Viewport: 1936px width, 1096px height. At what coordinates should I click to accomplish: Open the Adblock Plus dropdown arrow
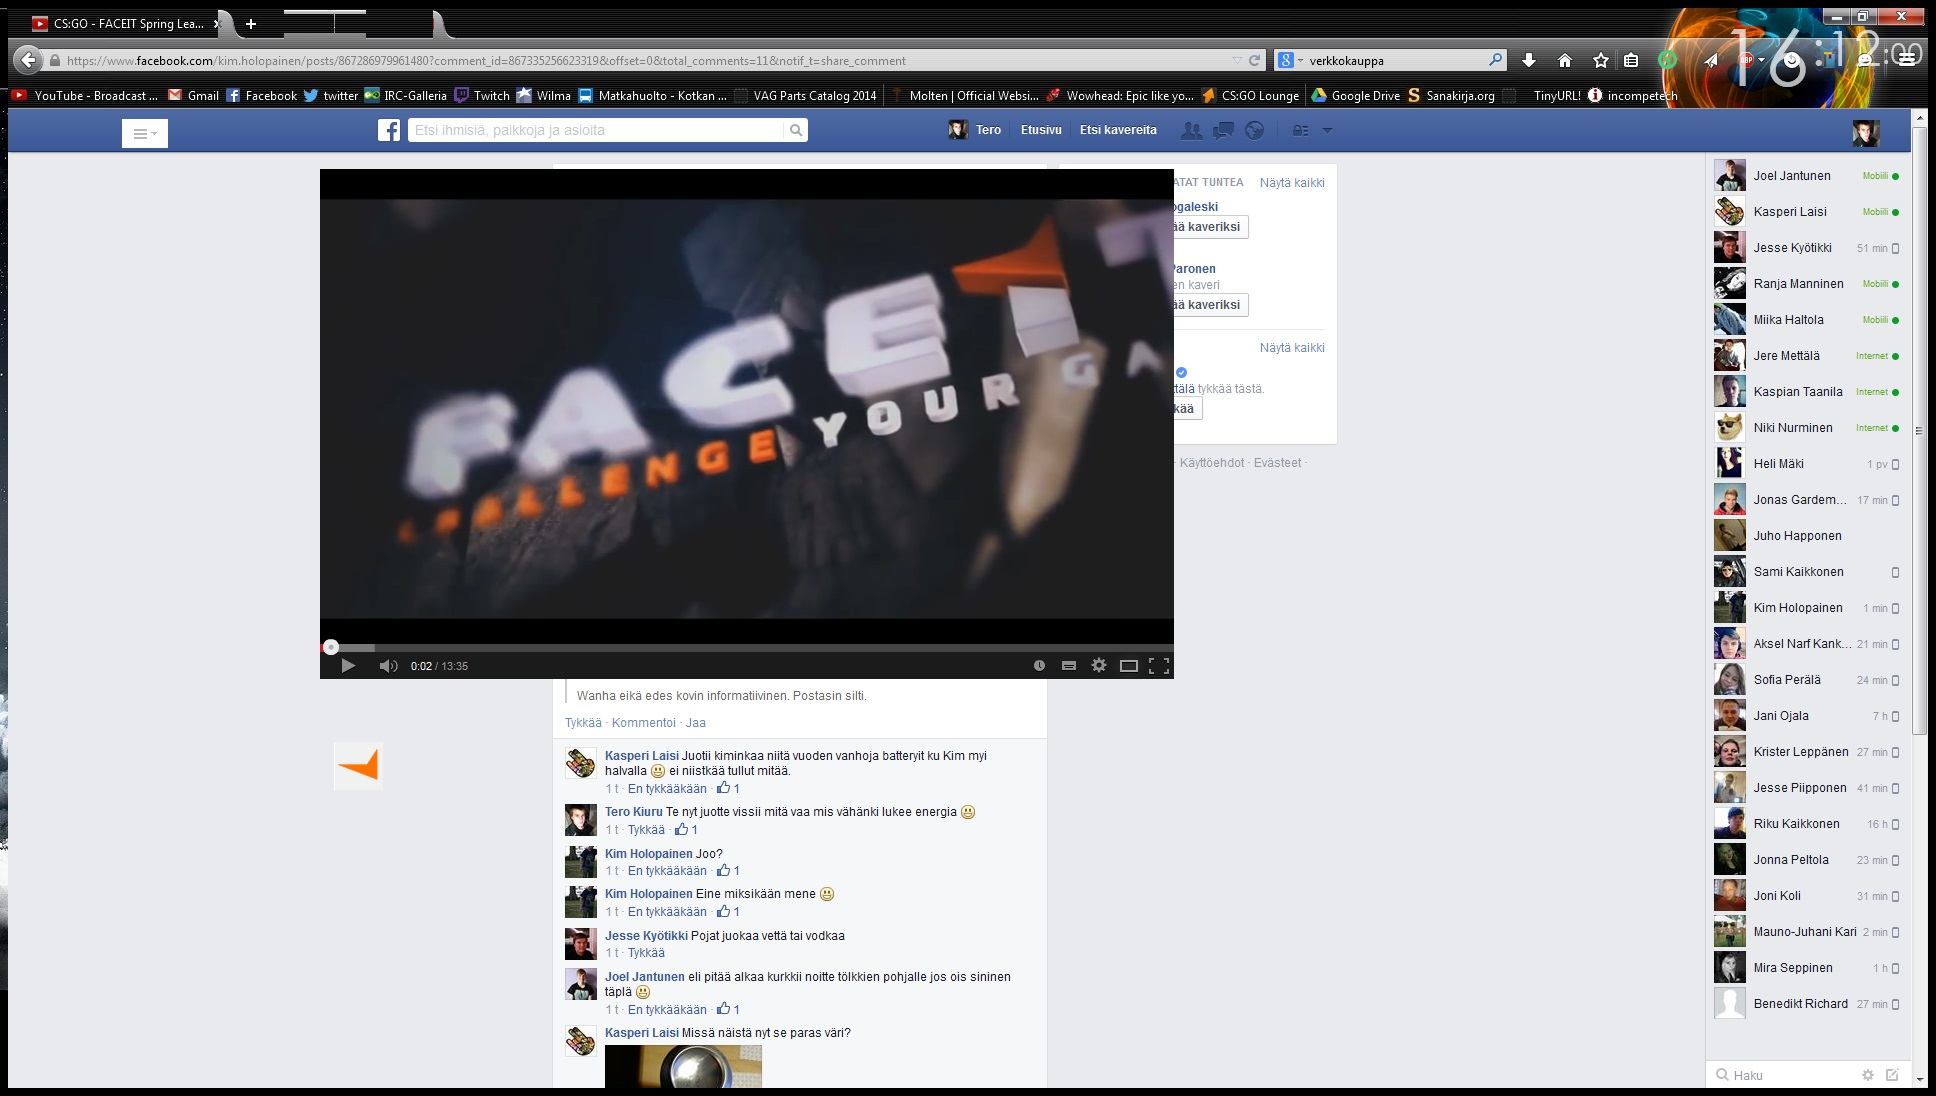point(1761,60)
